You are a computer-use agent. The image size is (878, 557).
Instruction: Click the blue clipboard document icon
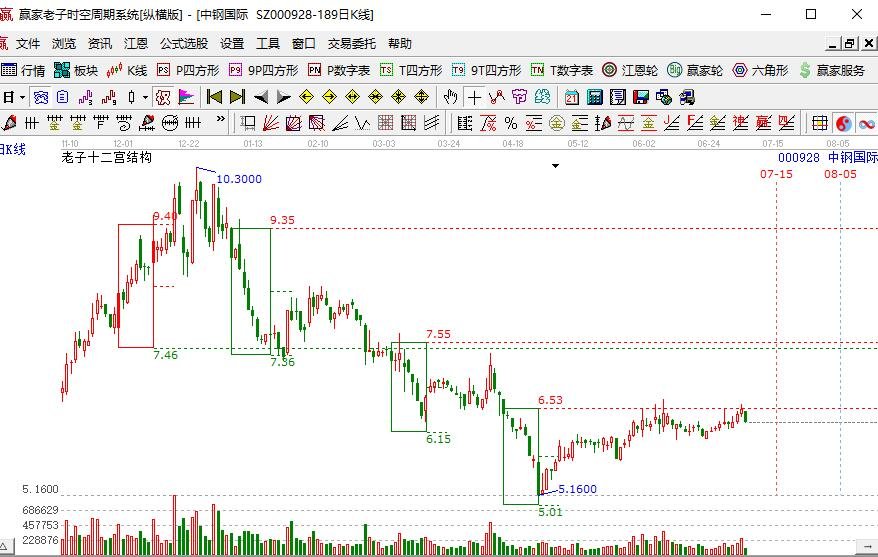coord(63,97)
